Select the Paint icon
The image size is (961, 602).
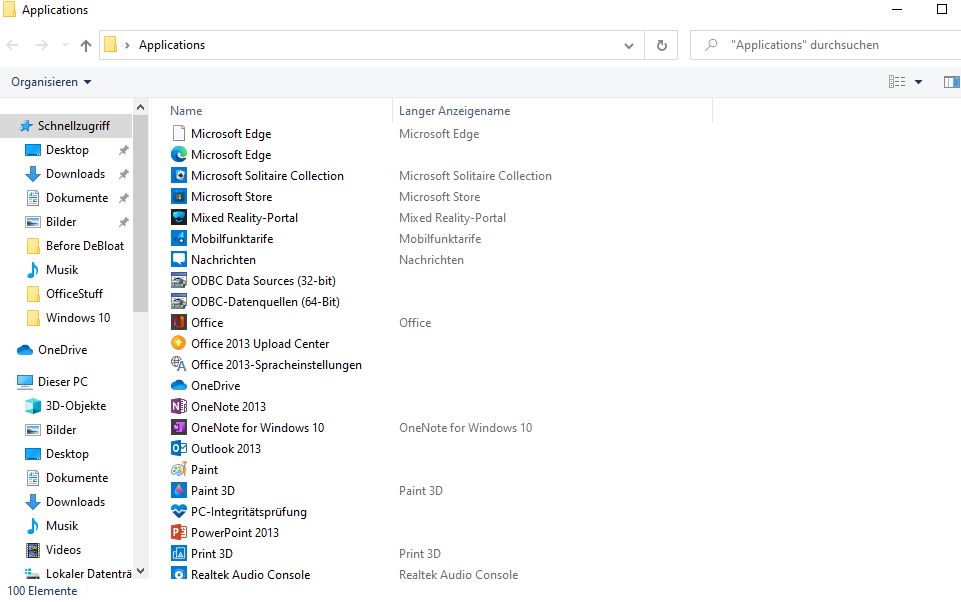(178, 470)
